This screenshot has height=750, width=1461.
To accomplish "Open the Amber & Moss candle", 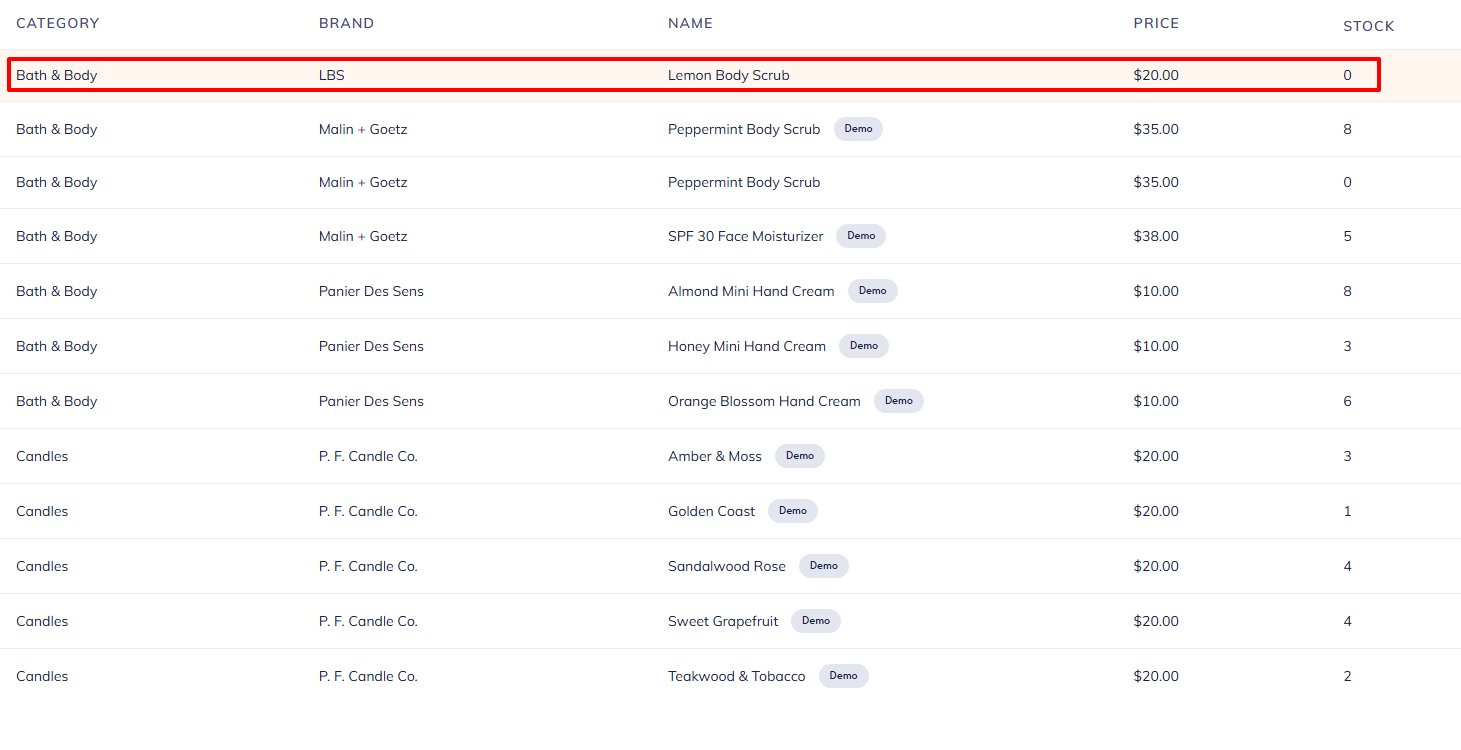I will click(x=714, y=456).
